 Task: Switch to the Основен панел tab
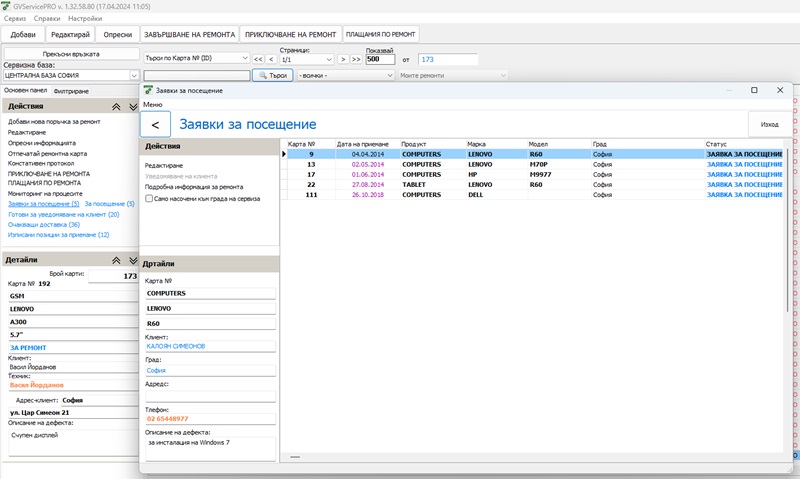tap(26, 90)
